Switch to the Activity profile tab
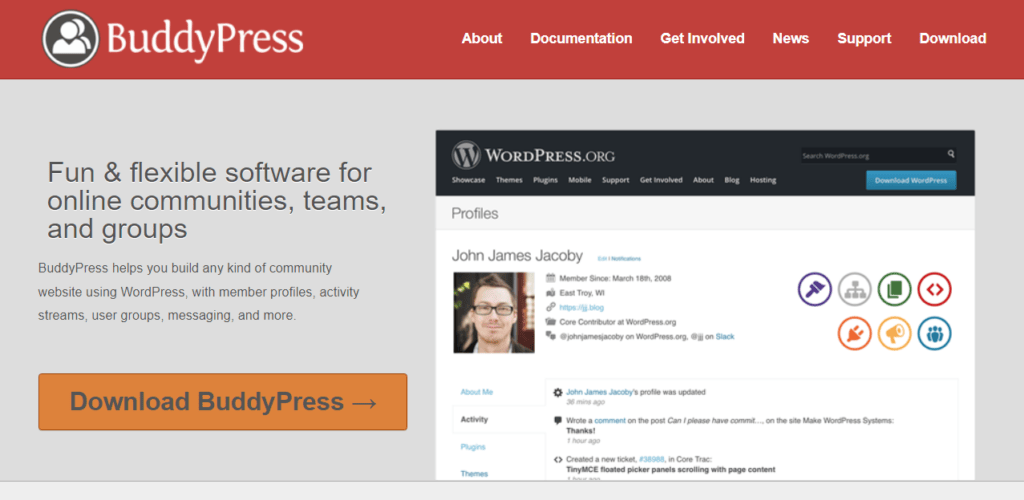This screenshot has width=1024, height=500. tap(475, 420)
